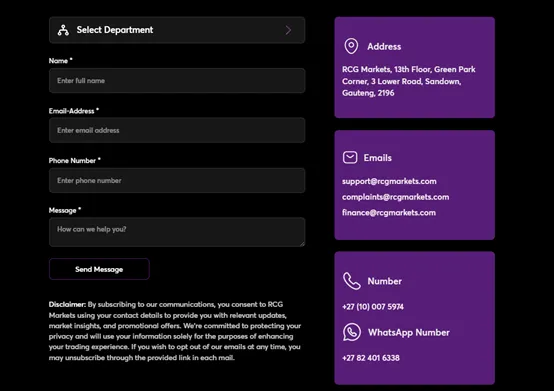554x391 pixels.
Task: Focus the Enter email address field
Action: pyautogui.click(x=177, y=130)
